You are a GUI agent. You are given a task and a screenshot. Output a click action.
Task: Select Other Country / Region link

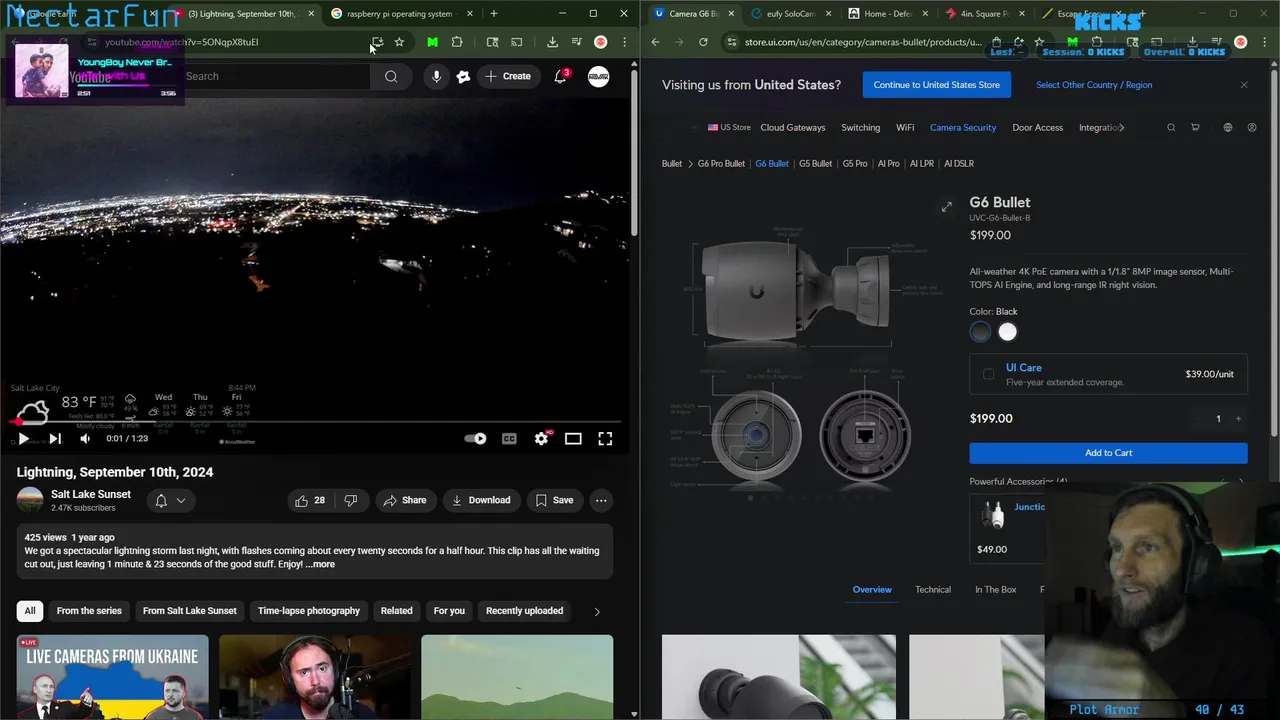pos(1094,85)
